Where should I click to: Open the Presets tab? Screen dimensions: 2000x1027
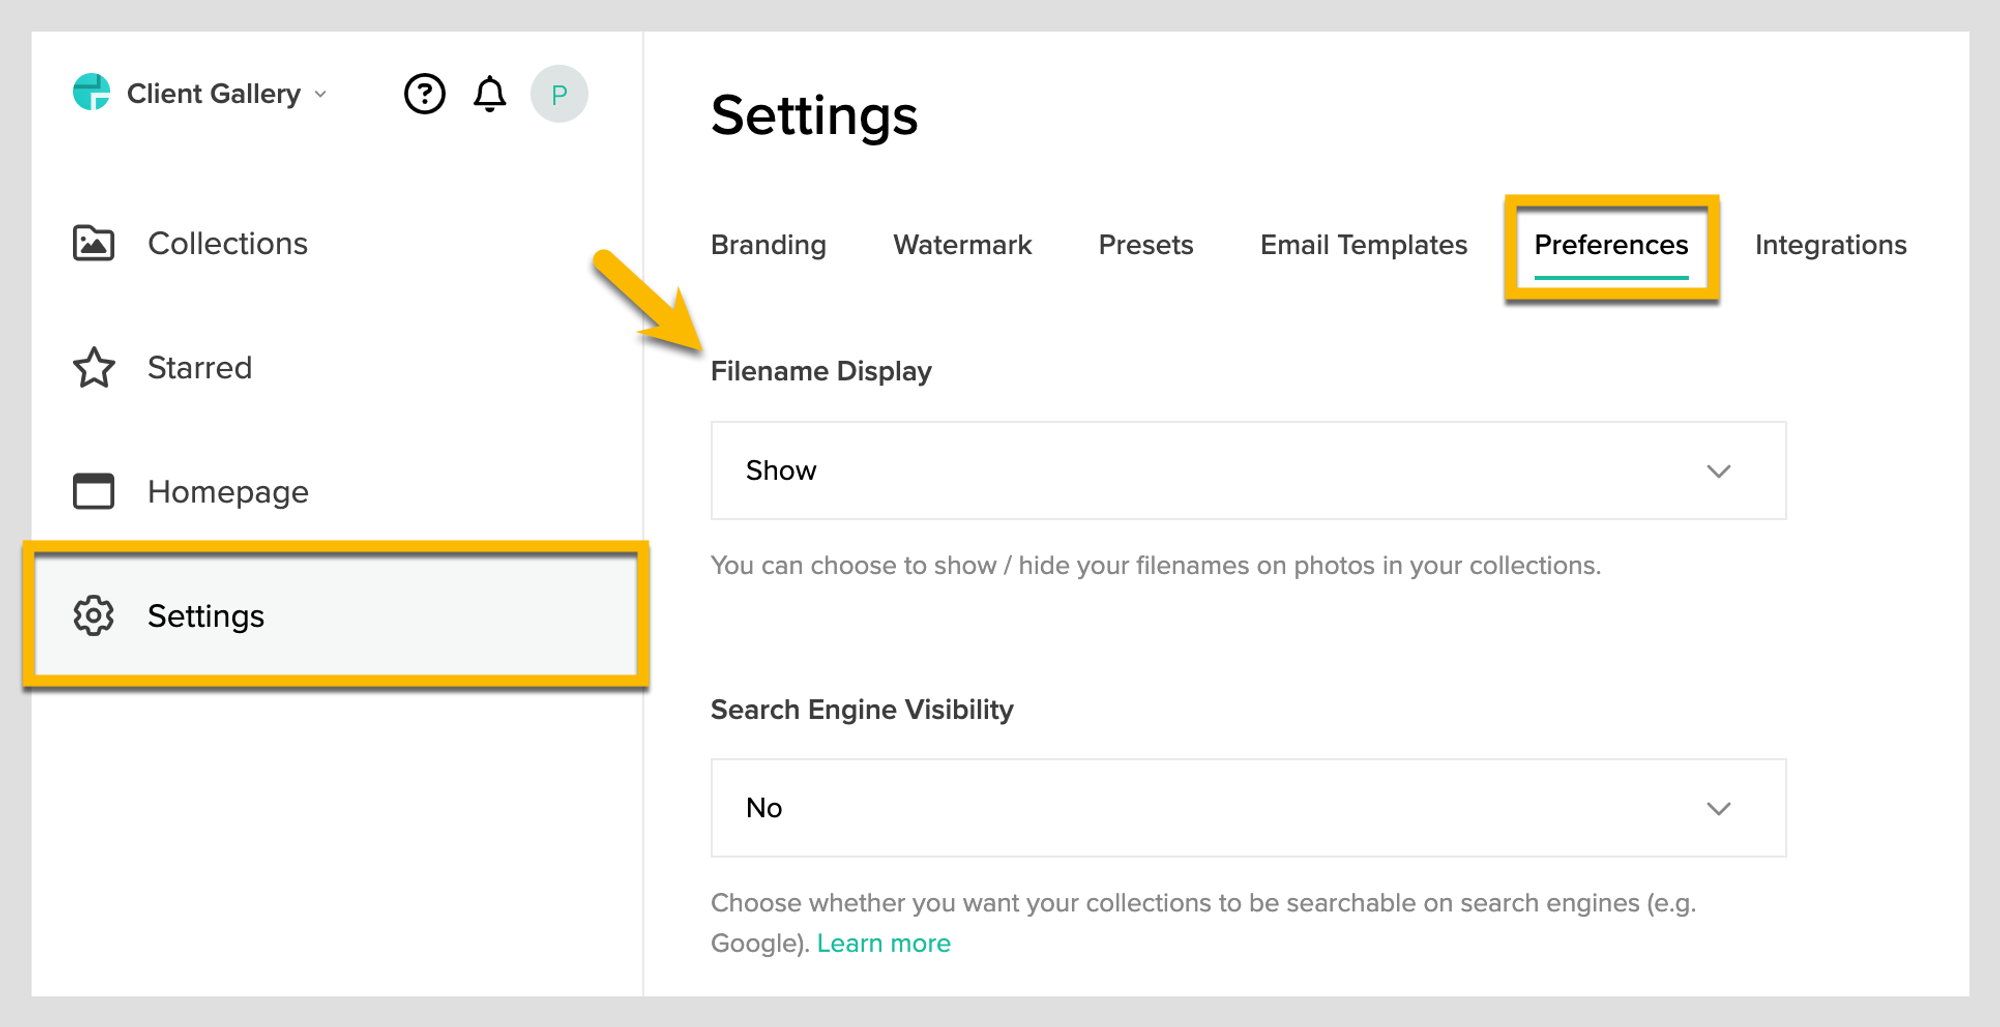point(1145,245)
